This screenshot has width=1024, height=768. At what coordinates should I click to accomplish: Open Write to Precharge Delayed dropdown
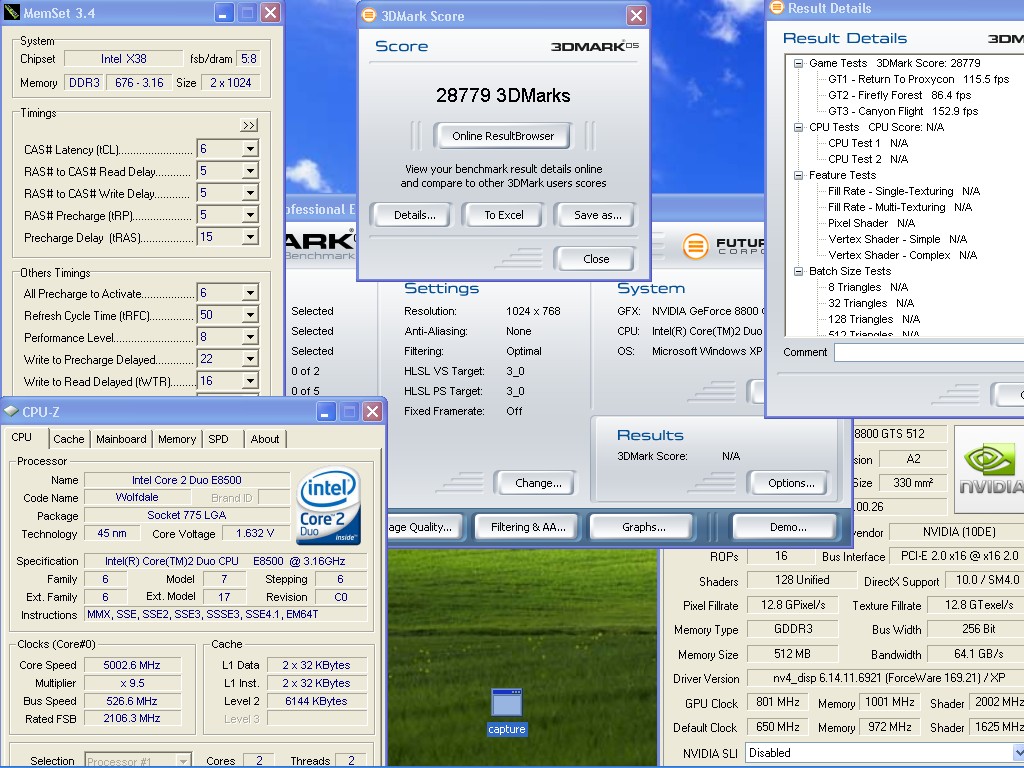pyautogui.click(x=250, y=359)
